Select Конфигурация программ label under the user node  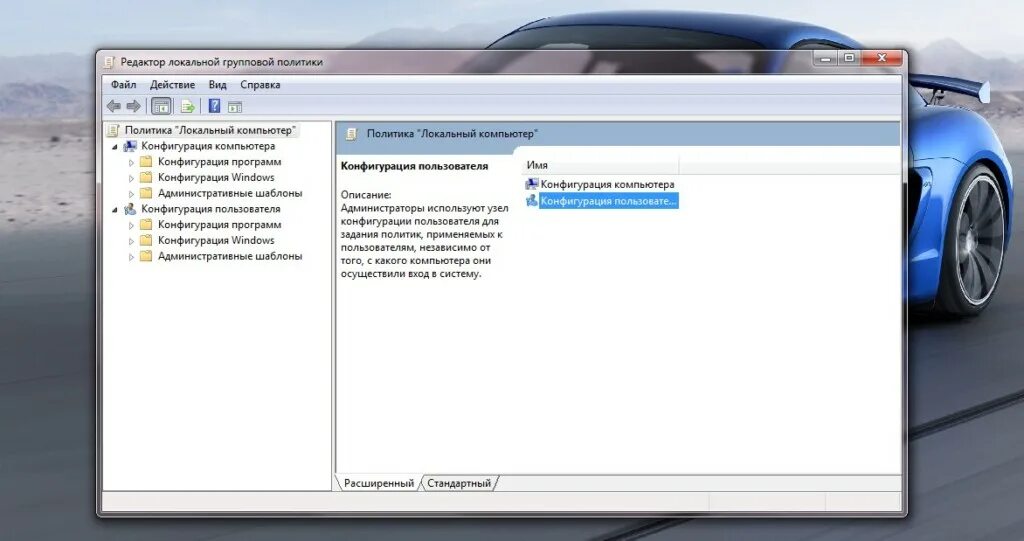(x=219, y=224)
